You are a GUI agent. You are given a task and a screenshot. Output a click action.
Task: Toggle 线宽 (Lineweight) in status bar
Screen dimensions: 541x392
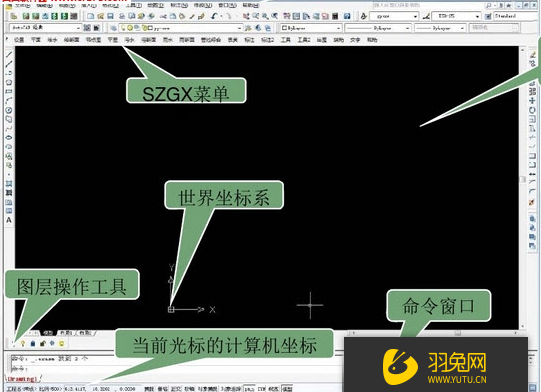point(274,389)
